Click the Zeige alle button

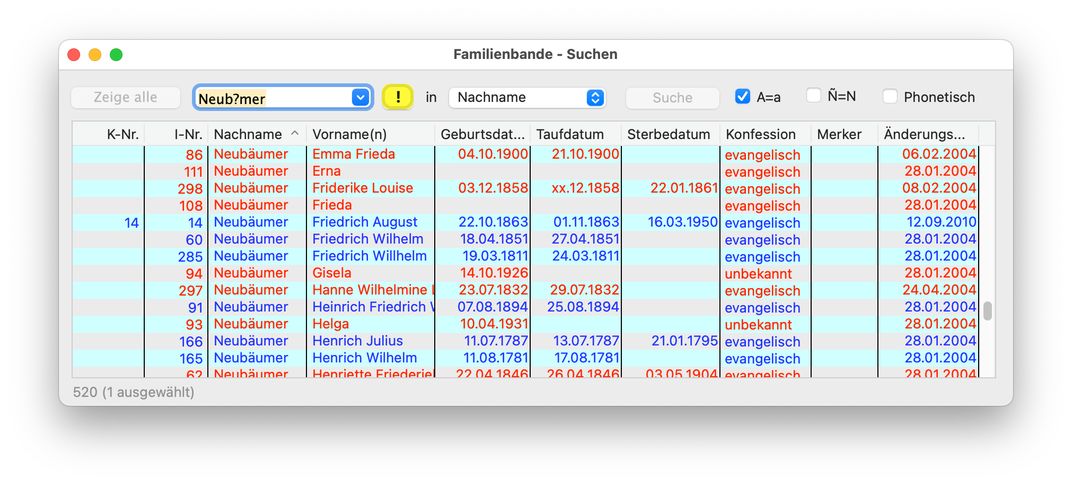tap(125, 97)
